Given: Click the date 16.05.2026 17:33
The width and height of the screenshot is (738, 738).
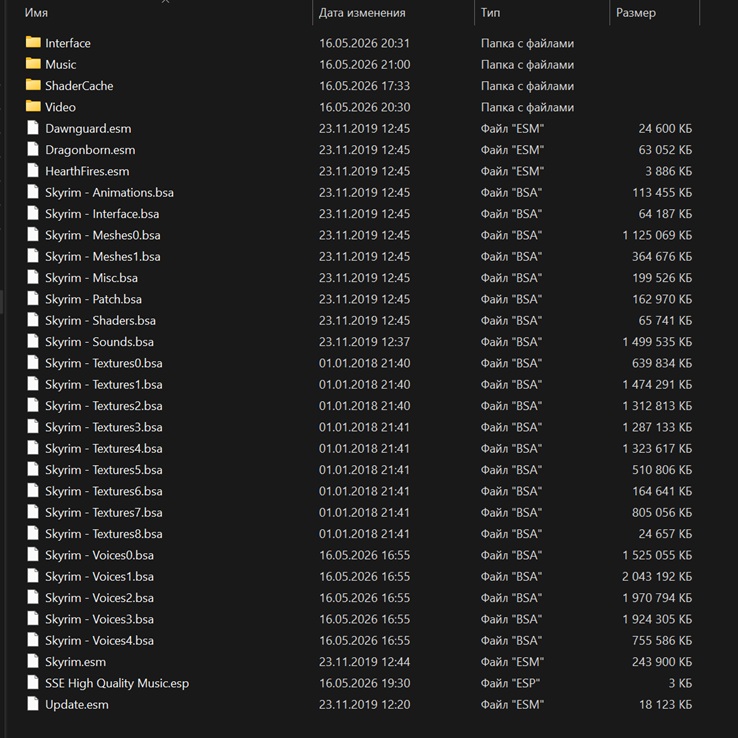Looking at the screenshot, I should 364,86.
